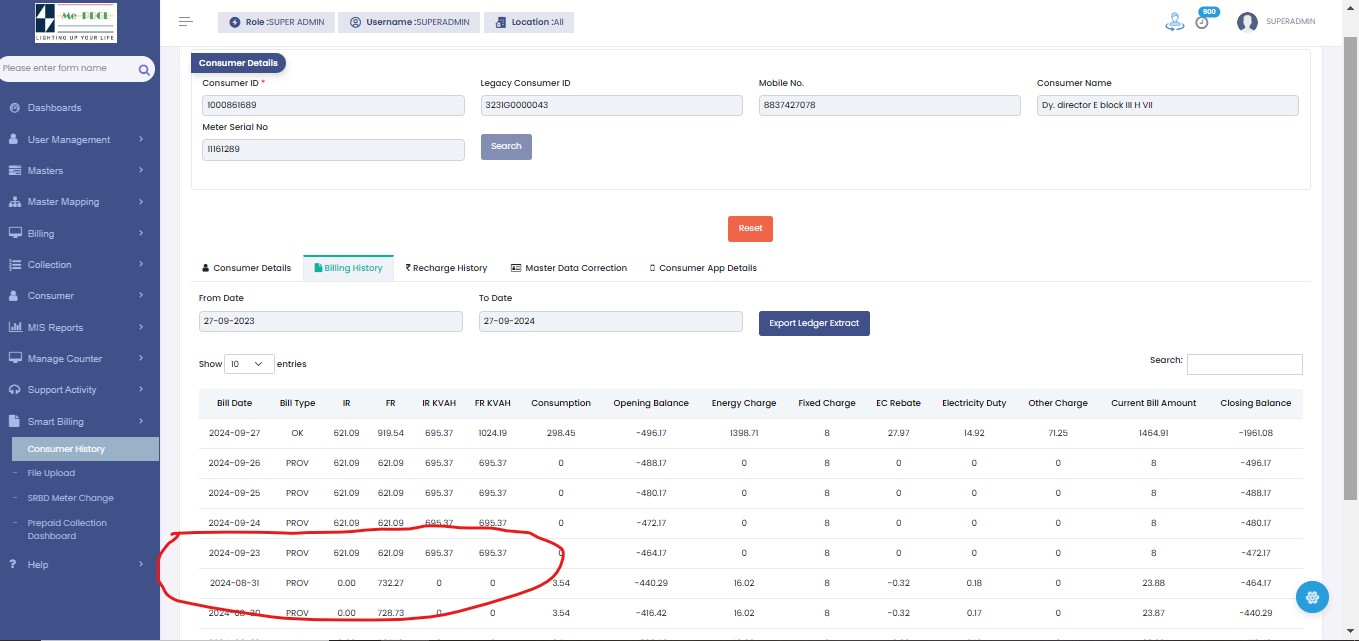
Task: Collapse the Smart Billing menu chevron
Action: tap(141, 421)
